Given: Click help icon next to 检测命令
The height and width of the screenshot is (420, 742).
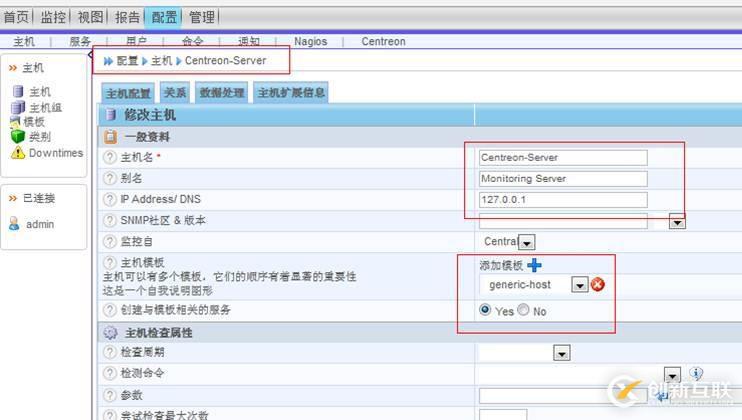Looking at the screenshot, I should point(110,373).
